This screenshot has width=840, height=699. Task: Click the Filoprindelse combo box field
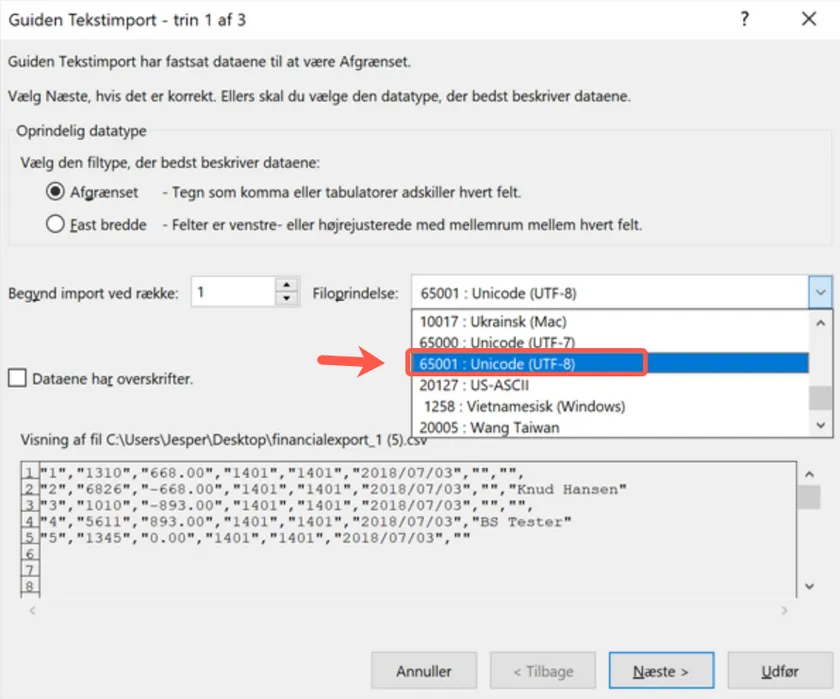(609, 293)
